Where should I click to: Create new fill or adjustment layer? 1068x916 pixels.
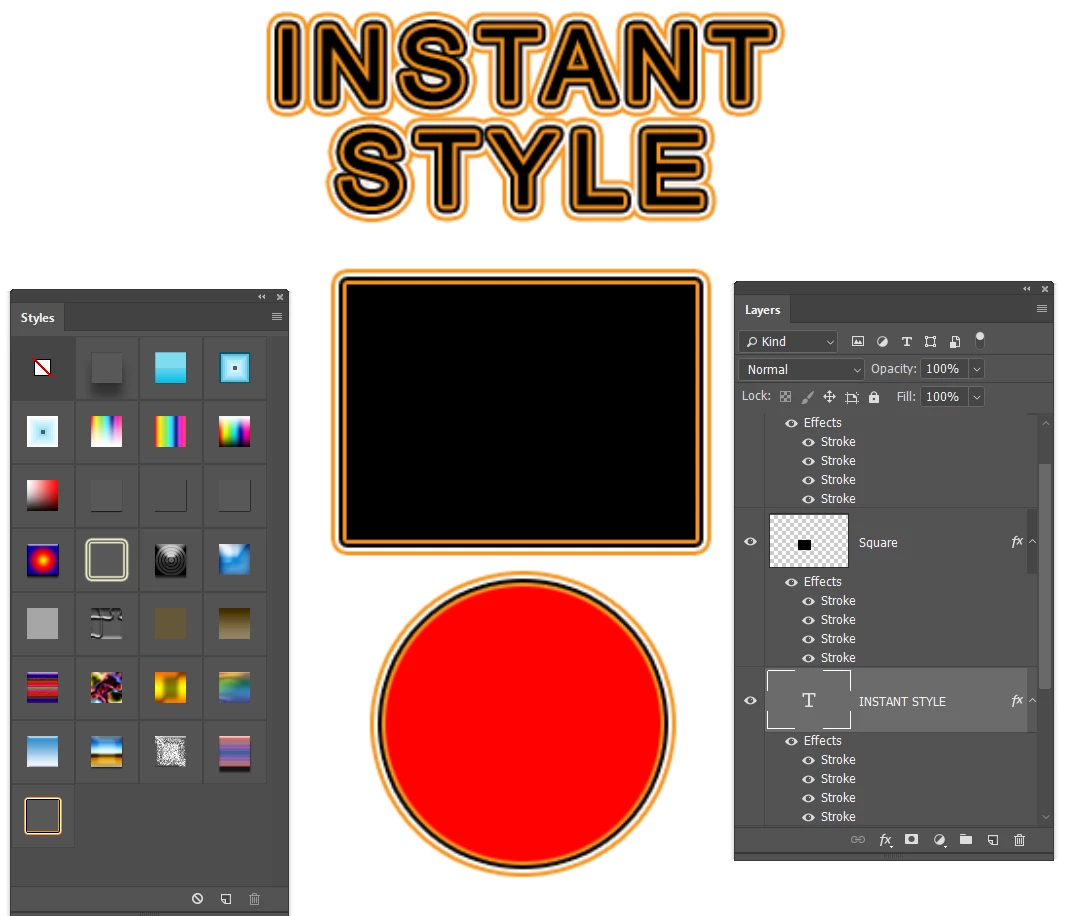tap(939, 840)
